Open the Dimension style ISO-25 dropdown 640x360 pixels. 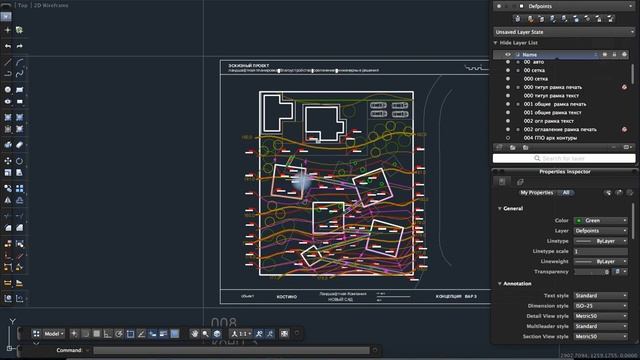pos(601,306)
